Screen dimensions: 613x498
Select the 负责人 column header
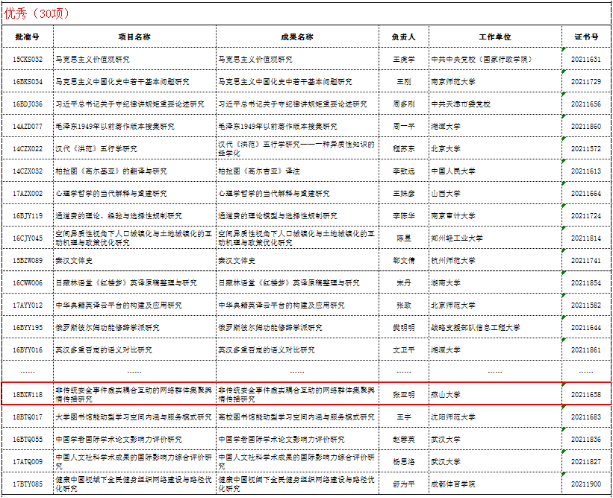point(403,34)
